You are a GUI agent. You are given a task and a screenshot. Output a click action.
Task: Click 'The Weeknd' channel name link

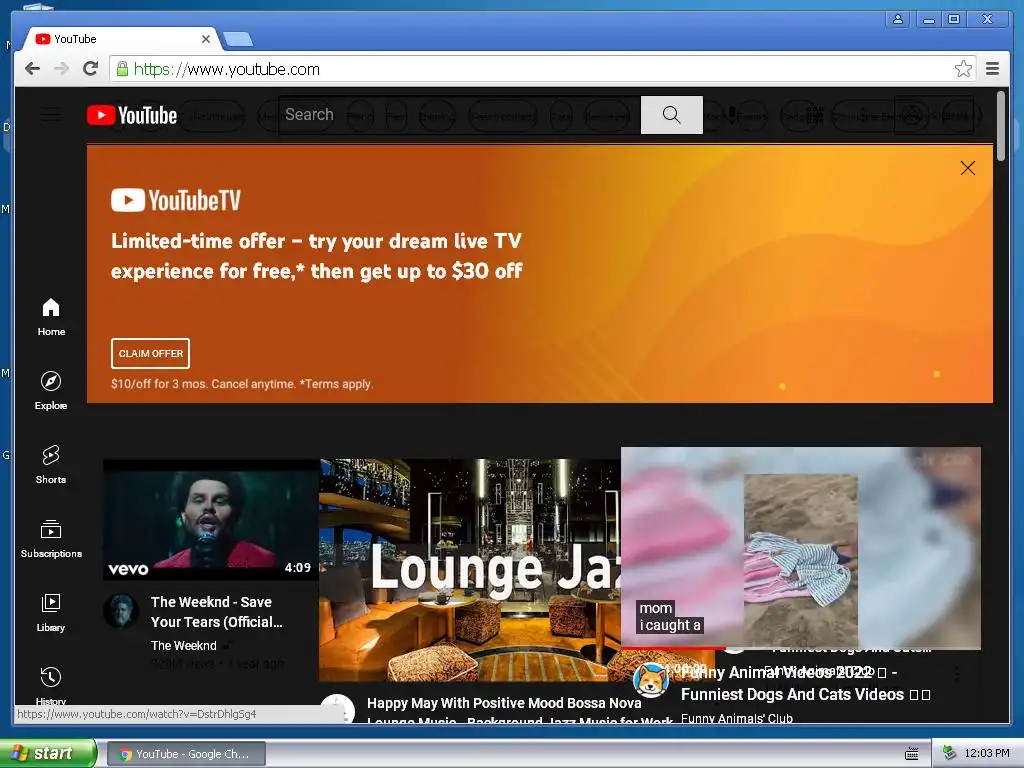(184, 645)
